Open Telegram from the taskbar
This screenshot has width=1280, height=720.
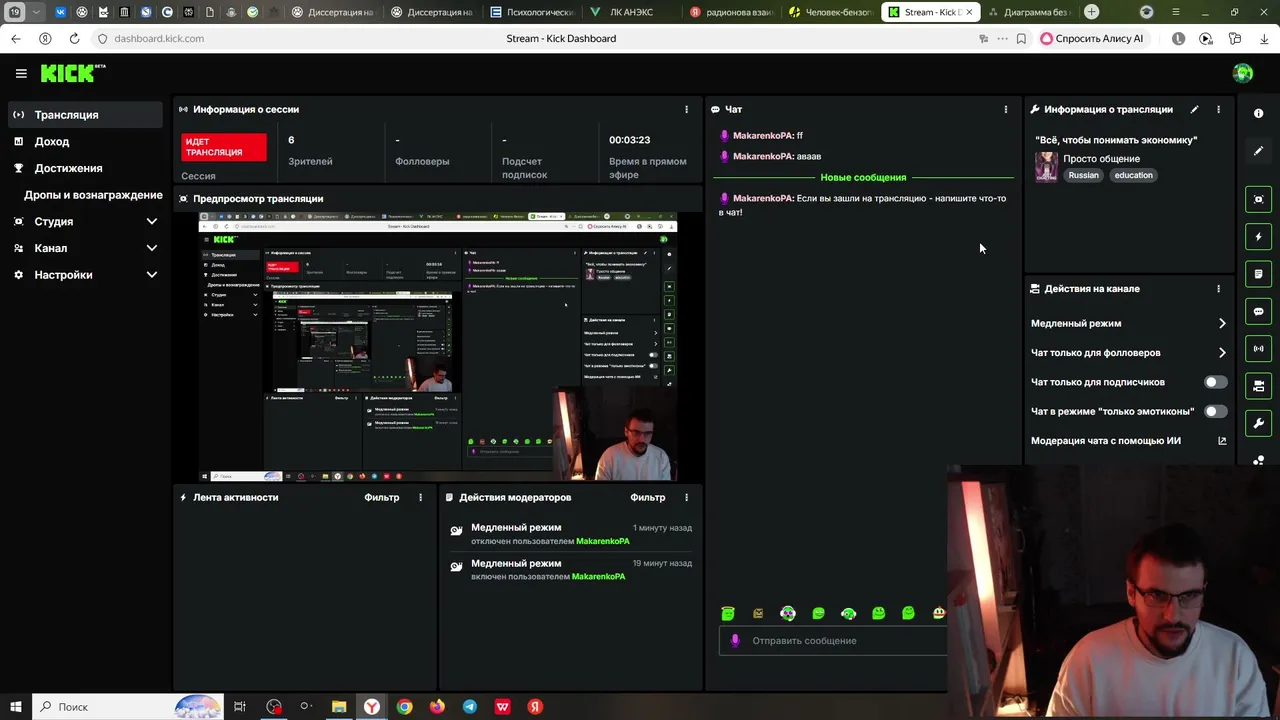[x=470, y=707]
